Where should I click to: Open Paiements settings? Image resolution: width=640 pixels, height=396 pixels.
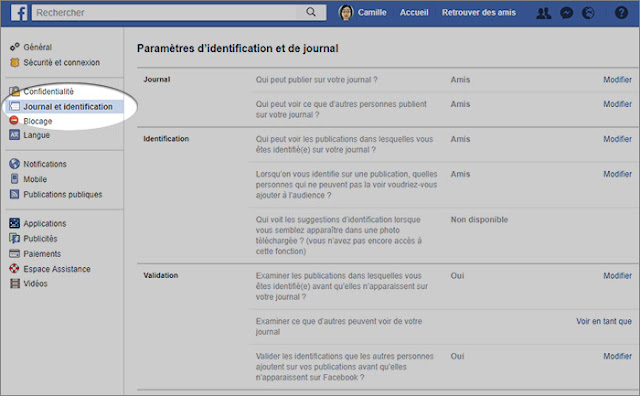(42, 254)
